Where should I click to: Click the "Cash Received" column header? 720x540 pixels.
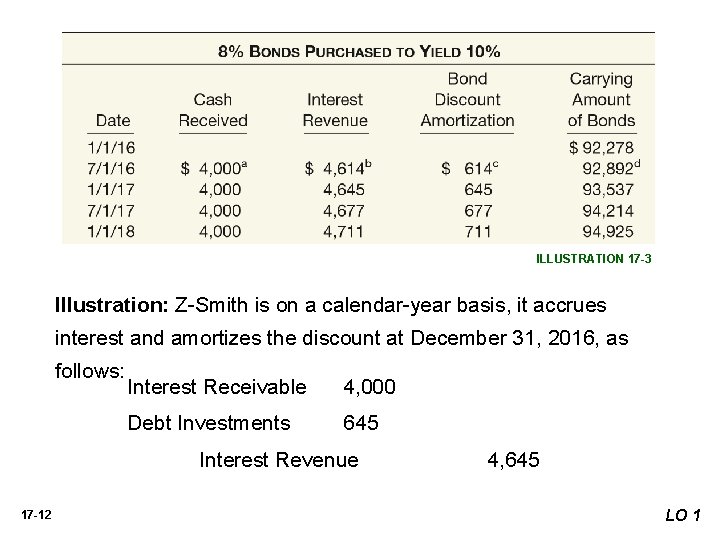212,110
